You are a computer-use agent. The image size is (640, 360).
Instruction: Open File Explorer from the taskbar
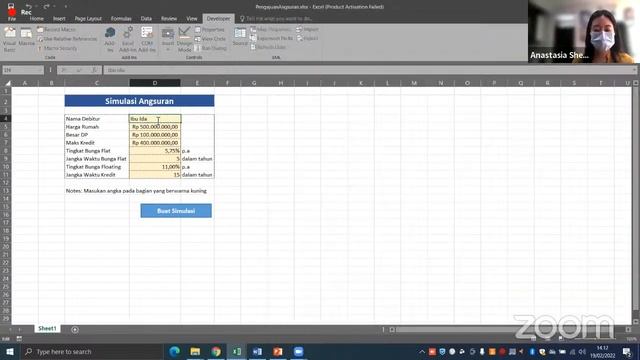tap(195, 351)
